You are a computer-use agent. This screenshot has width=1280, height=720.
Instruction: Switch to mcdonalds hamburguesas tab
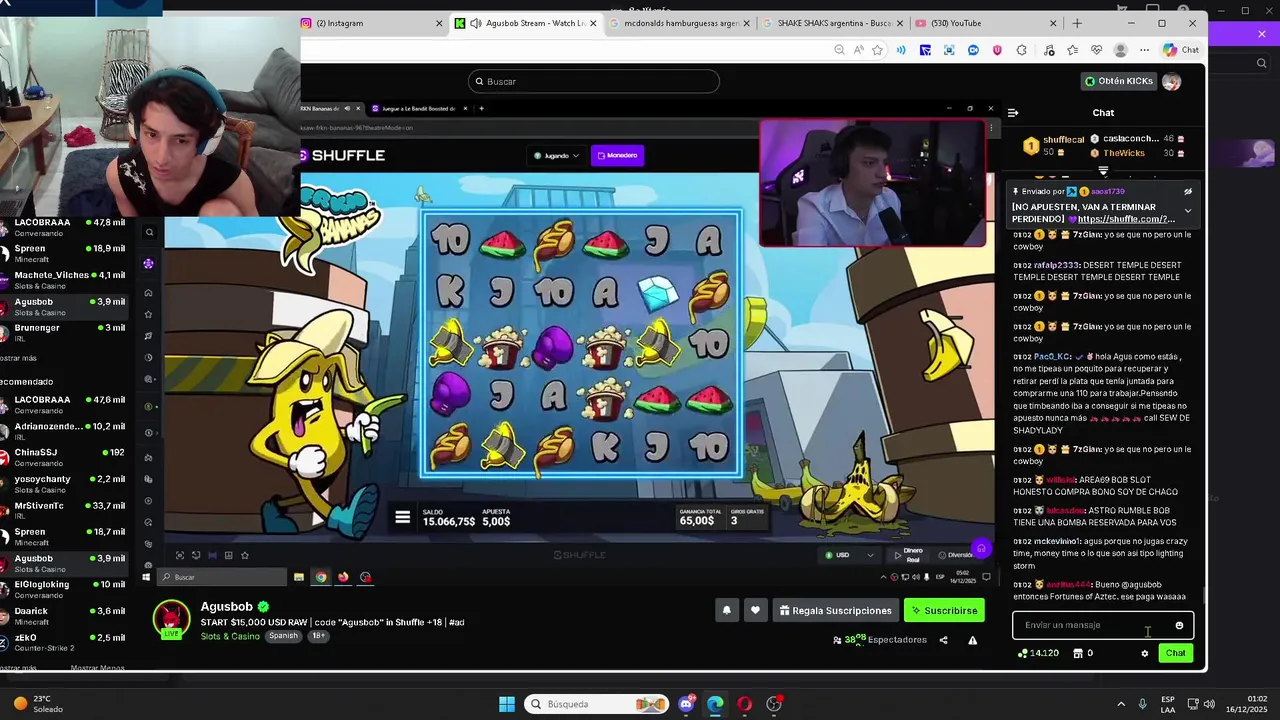(680, 23)
